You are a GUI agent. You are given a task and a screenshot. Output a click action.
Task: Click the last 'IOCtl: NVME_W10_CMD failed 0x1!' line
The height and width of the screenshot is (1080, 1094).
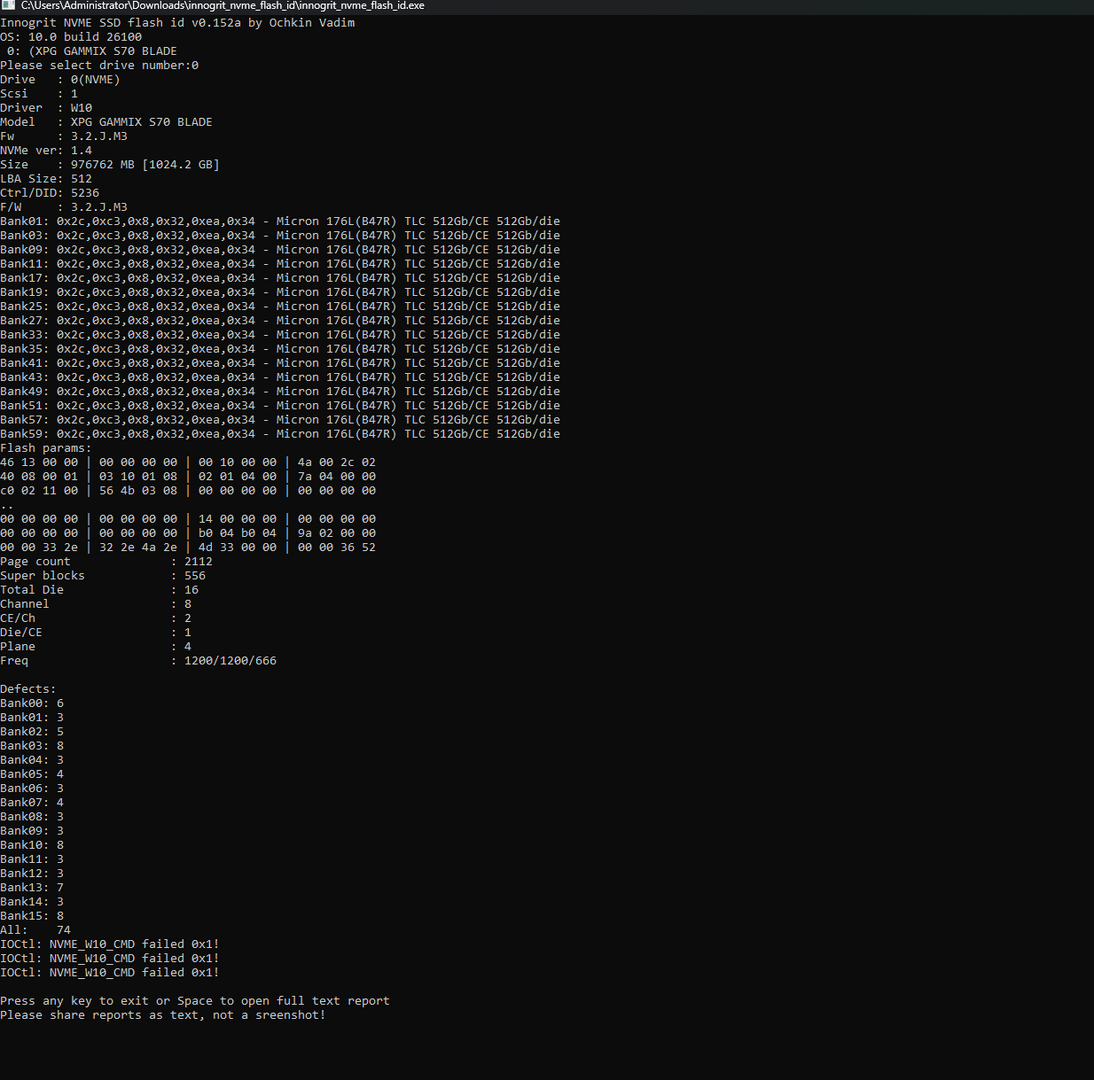click(x=110, y=973)
